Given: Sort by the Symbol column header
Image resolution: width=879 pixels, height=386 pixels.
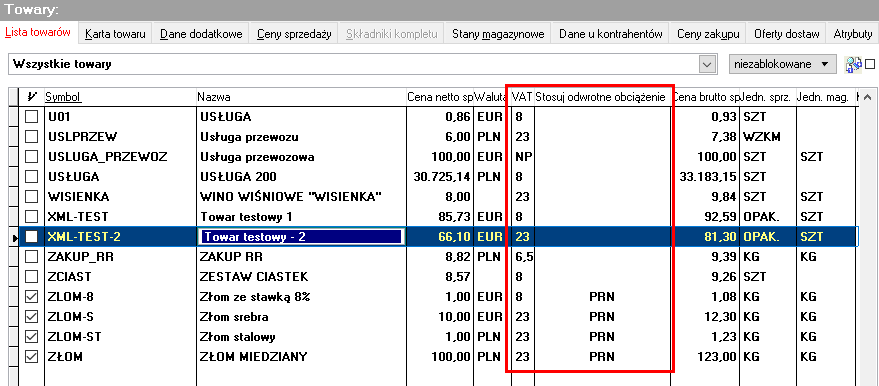Looking at the screenshot, I should pyautogui.click(x=63, y=97).
